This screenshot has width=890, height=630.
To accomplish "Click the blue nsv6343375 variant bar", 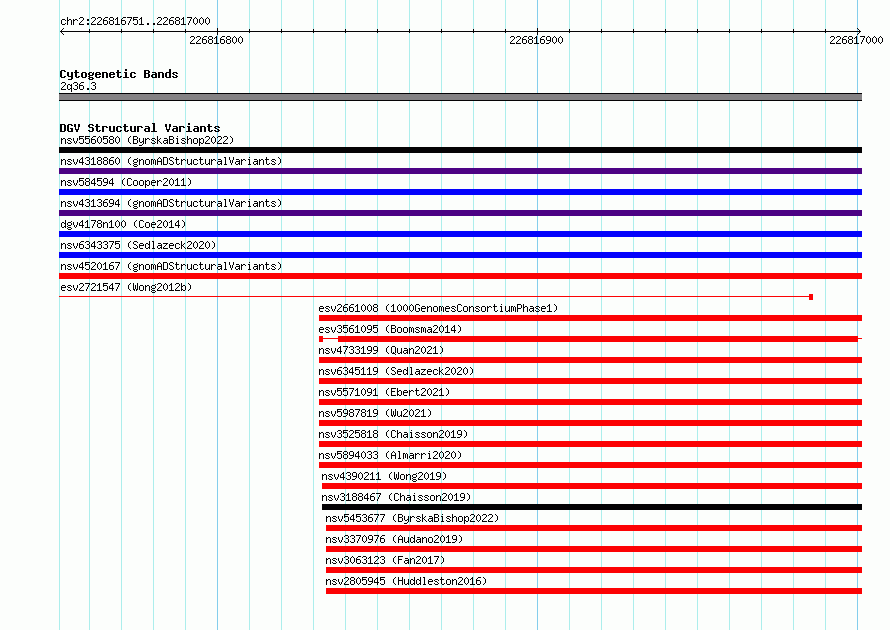I will tap(460, 255).
